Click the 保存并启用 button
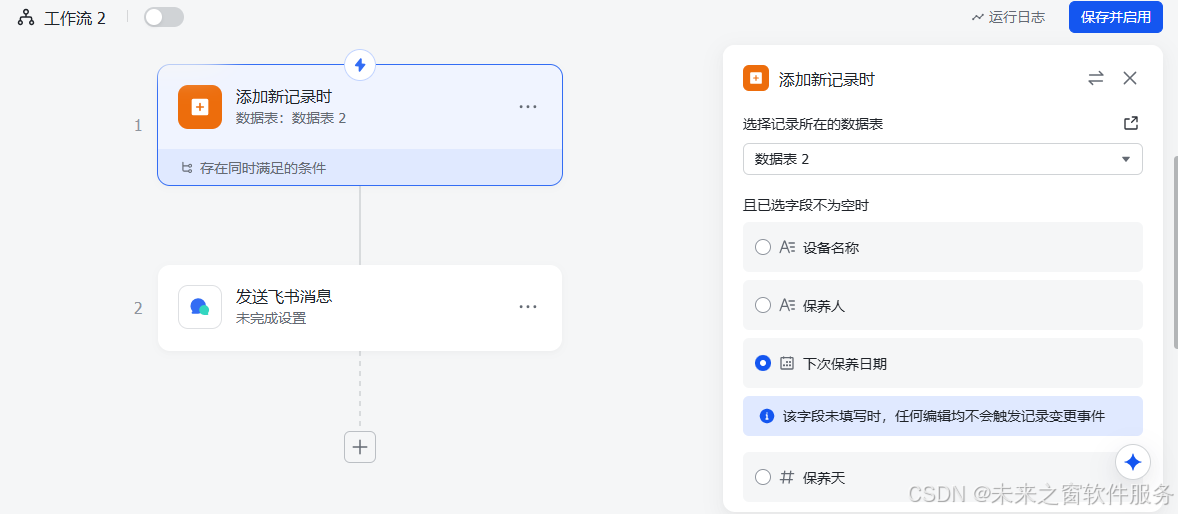 pos(1116,17)
